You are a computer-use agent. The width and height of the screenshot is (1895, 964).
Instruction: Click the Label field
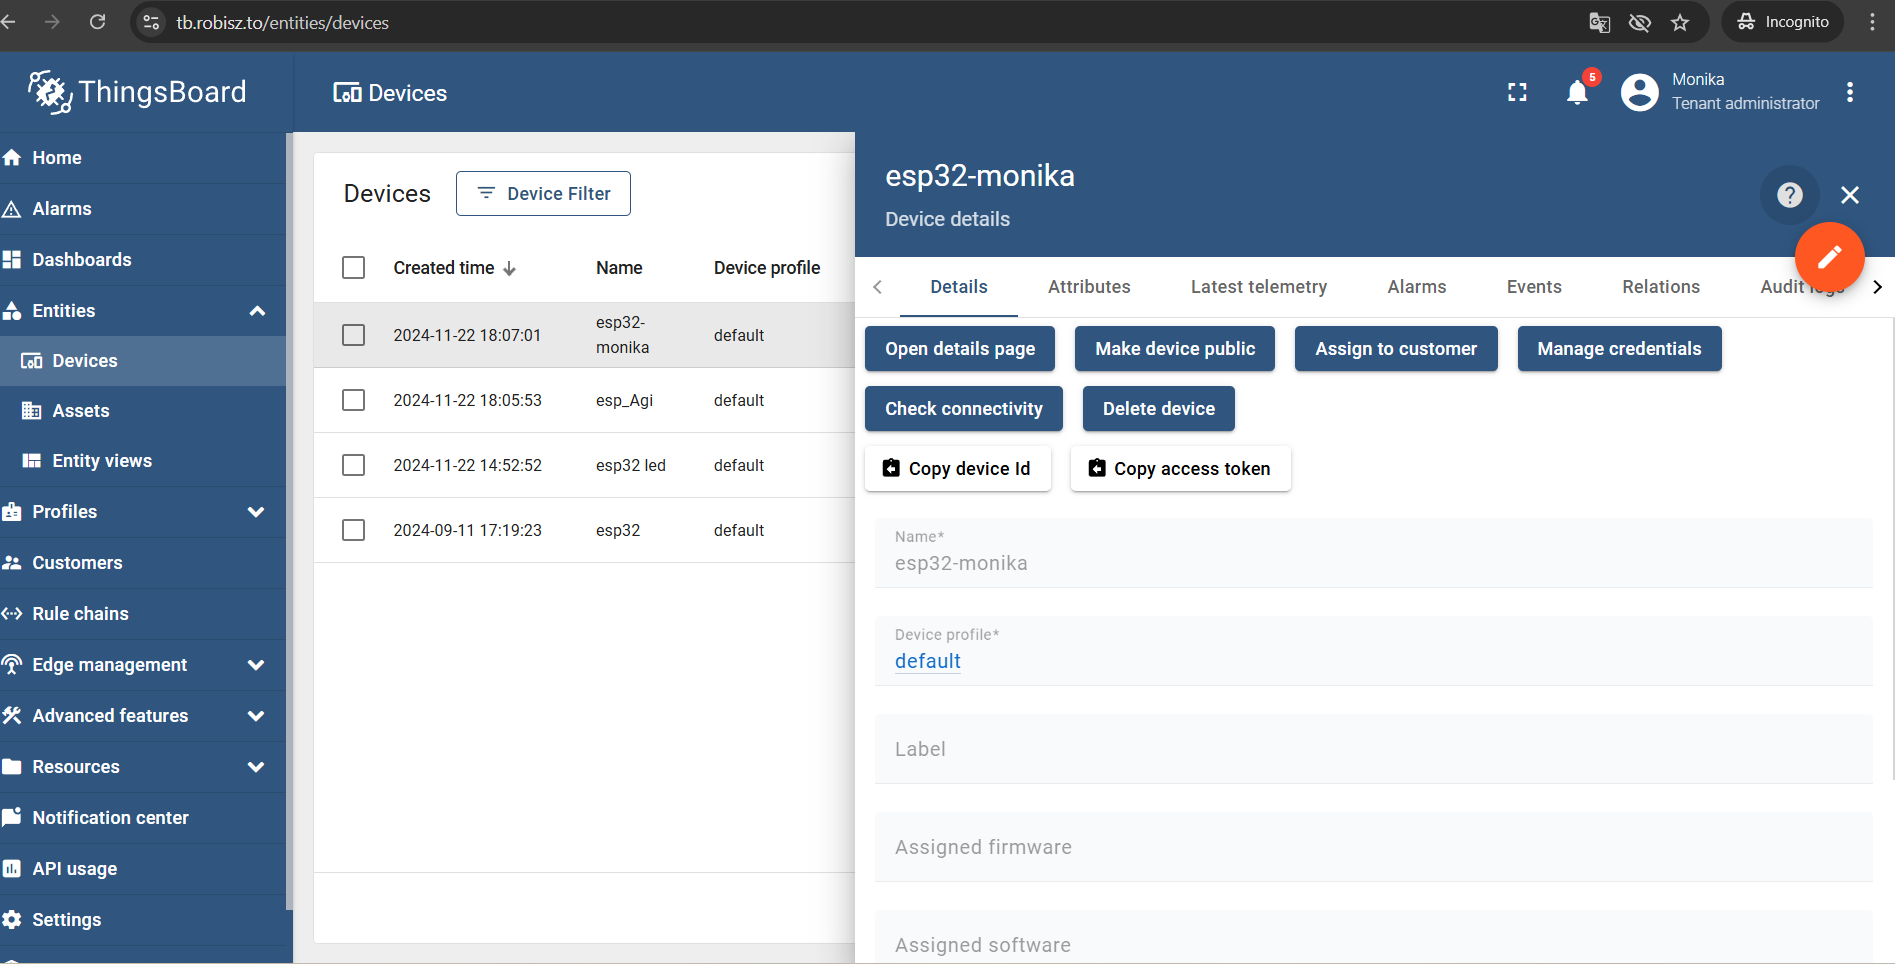tap(1373, 749)
